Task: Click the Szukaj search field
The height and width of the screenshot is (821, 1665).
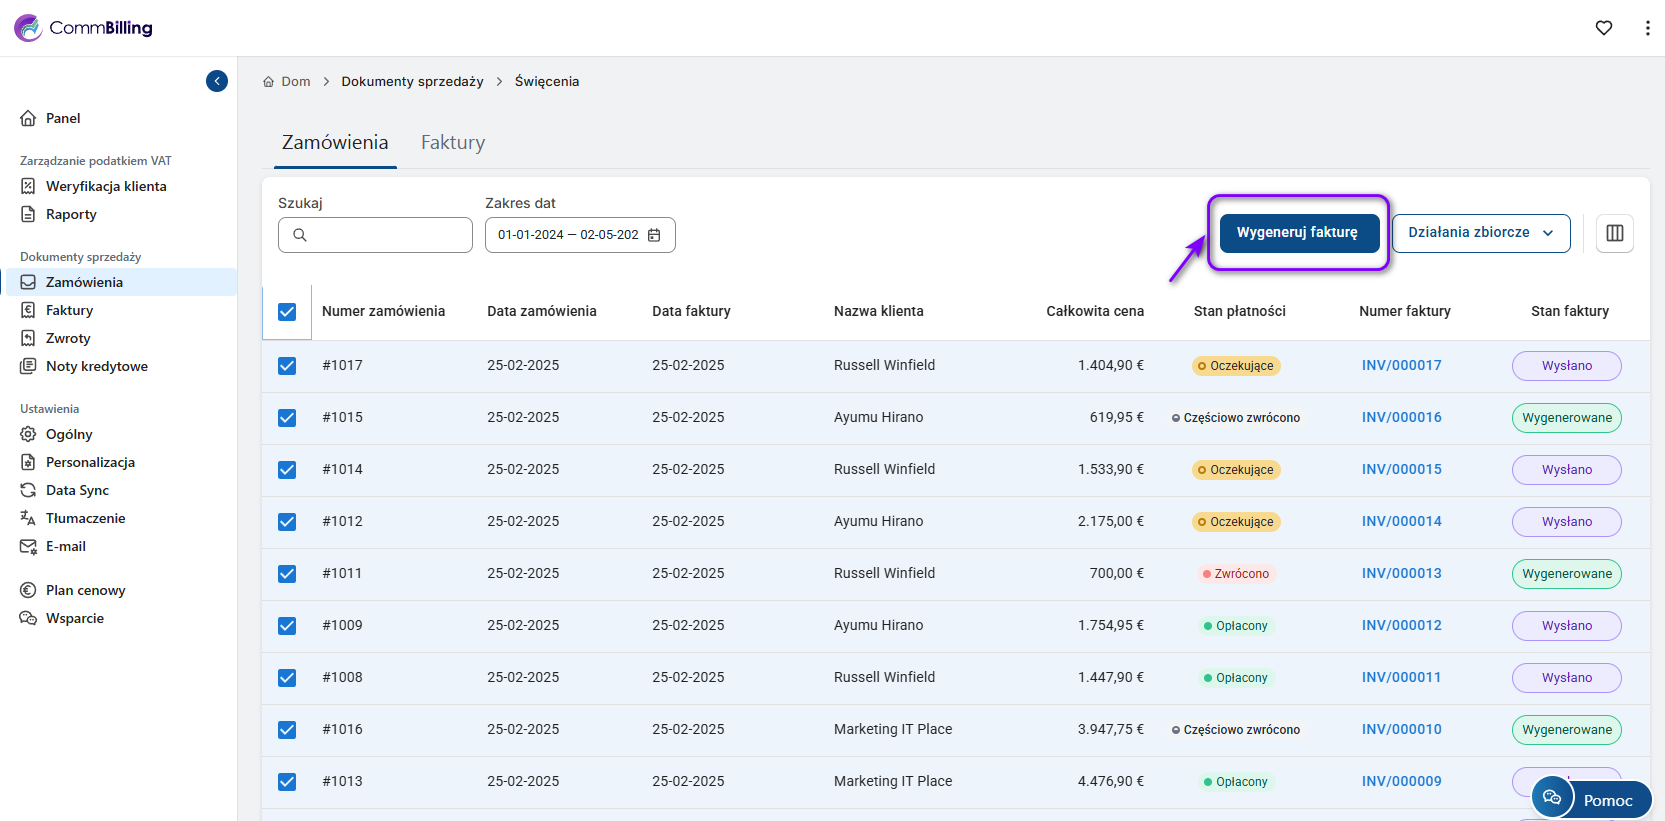Action: click(x=387, y=235)
